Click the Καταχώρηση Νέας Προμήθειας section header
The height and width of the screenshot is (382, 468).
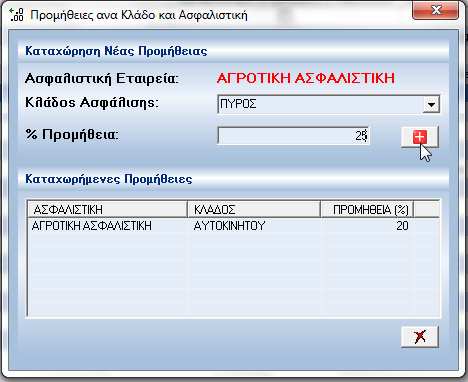(x=116, y=51)
